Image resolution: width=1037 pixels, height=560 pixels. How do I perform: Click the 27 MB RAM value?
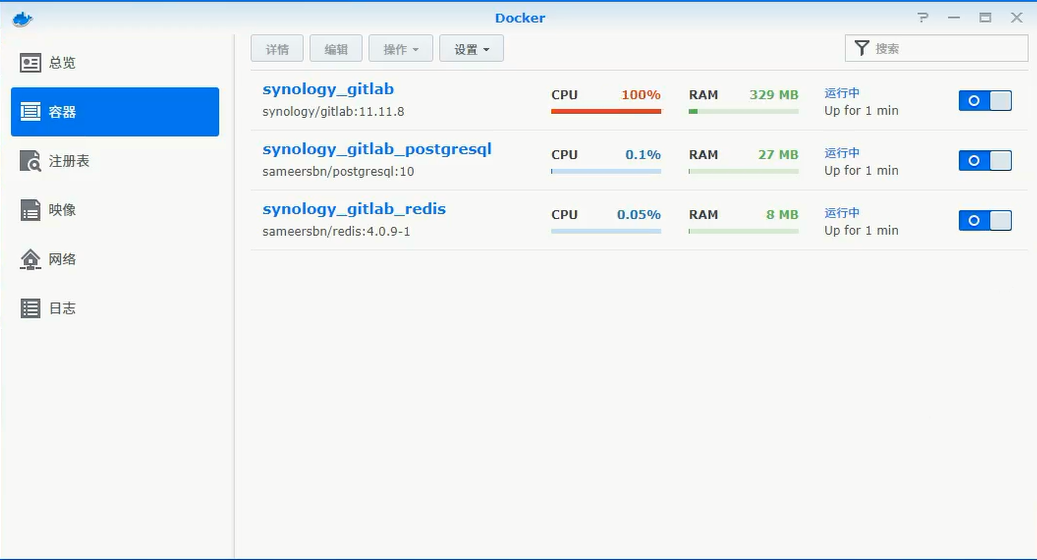click(778, 155)
